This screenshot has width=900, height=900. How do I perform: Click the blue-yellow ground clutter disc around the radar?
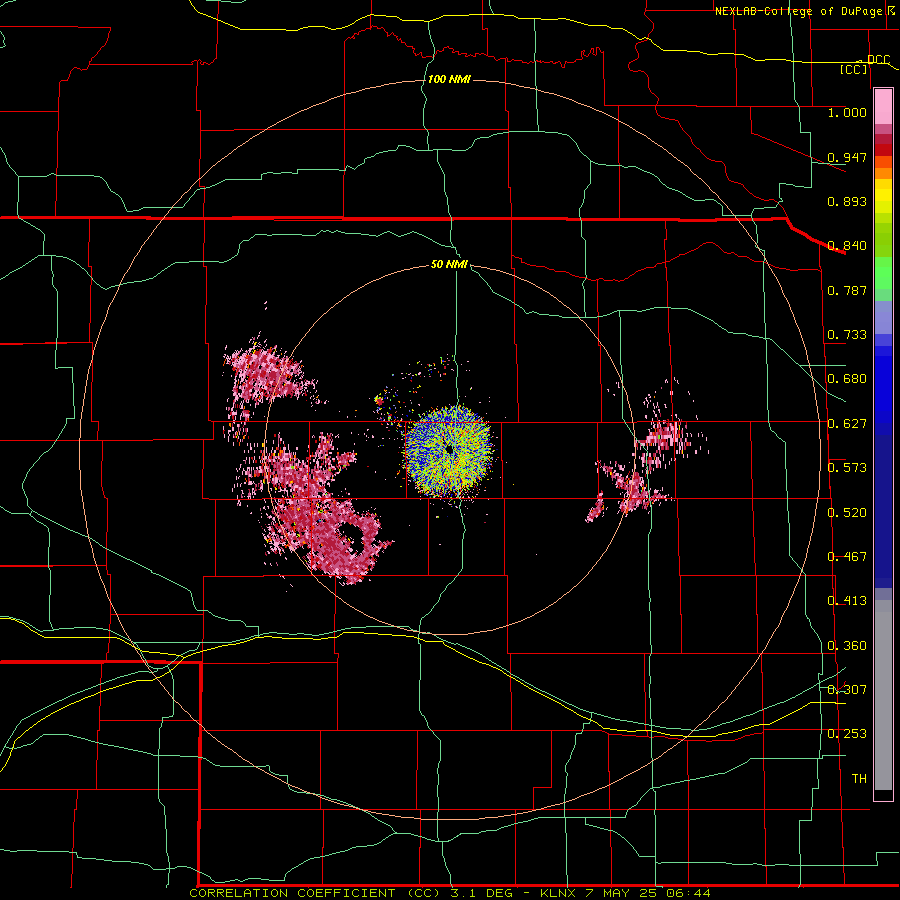click(x=449, y=451)
